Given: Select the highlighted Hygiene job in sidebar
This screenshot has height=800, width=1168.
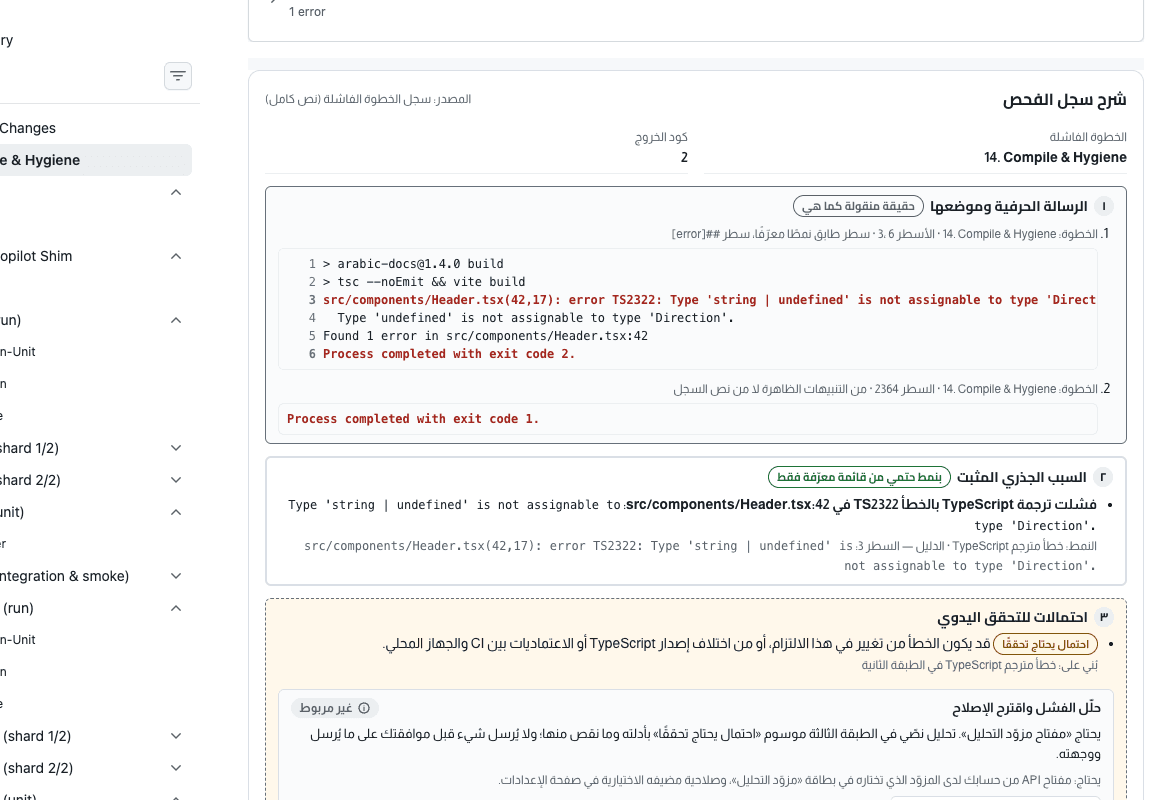Looking at the screenshot, I should point(95,160).
